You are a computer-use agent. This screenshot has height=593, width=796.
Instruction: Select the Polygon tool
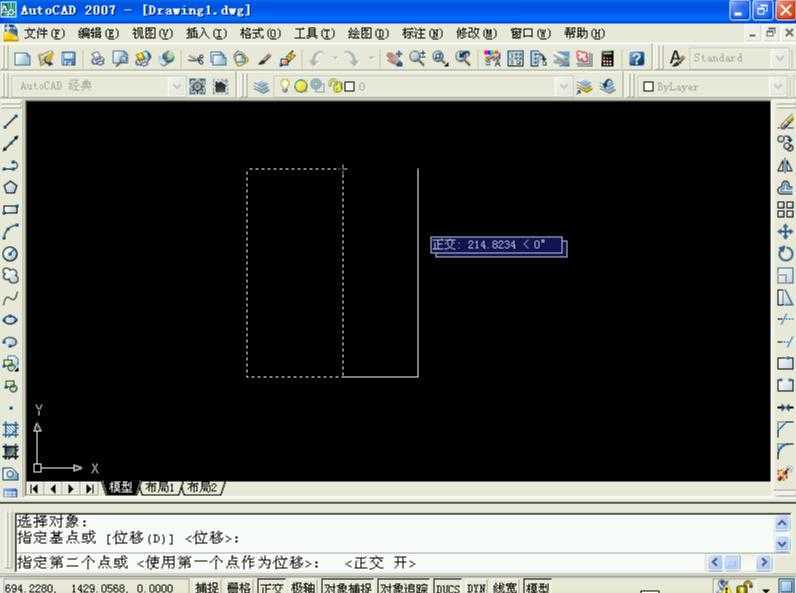pos(11,187)
